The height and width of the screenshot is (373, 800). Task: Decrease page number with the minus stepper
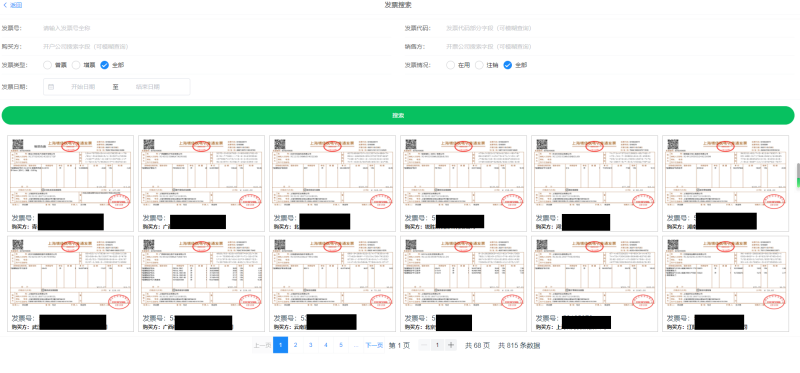tap(423, 345)
